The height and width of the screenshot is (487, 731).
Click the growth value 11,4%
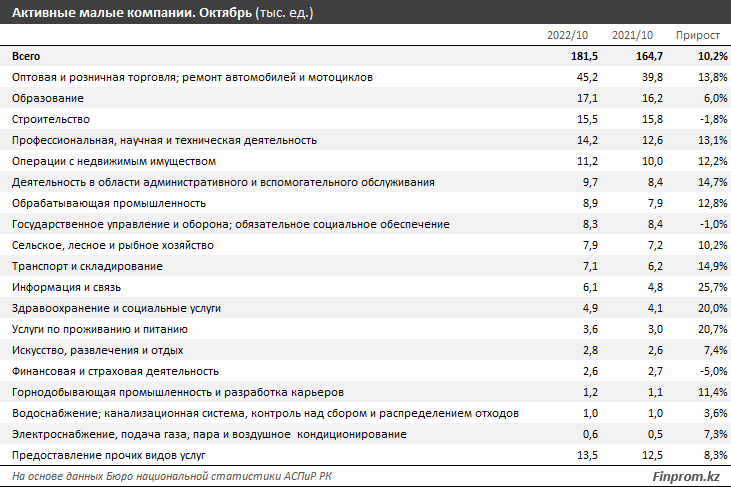pos(712,392)
